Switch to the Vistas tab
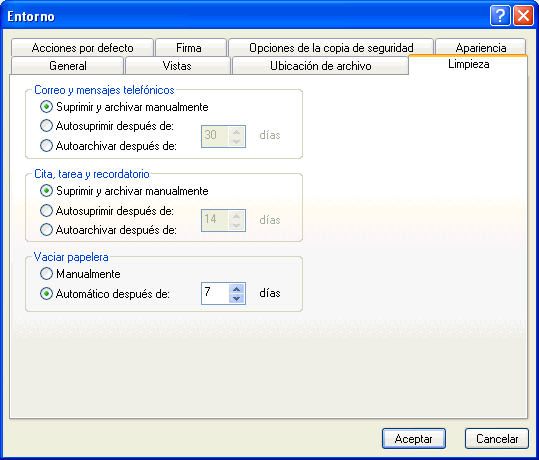Image resolution: width=539 pixels, height=460 pixels. (177, 66)
